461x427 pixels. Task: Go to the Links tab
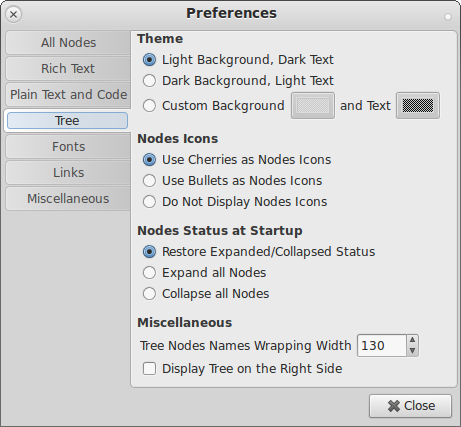[x=68, y=173]
